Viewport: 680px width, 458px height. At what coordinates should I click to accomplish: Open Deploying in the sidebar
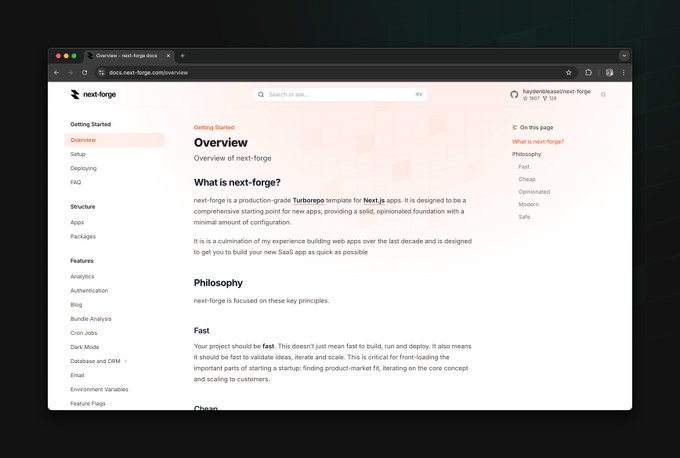click(x=83, y=168)
